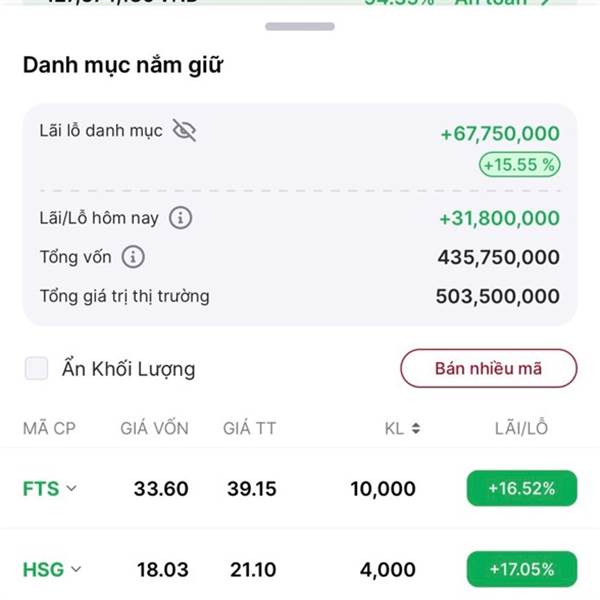Screen dimensions: 600x600
Task: Sort by the KL column arrows
Action: [416, 428]
